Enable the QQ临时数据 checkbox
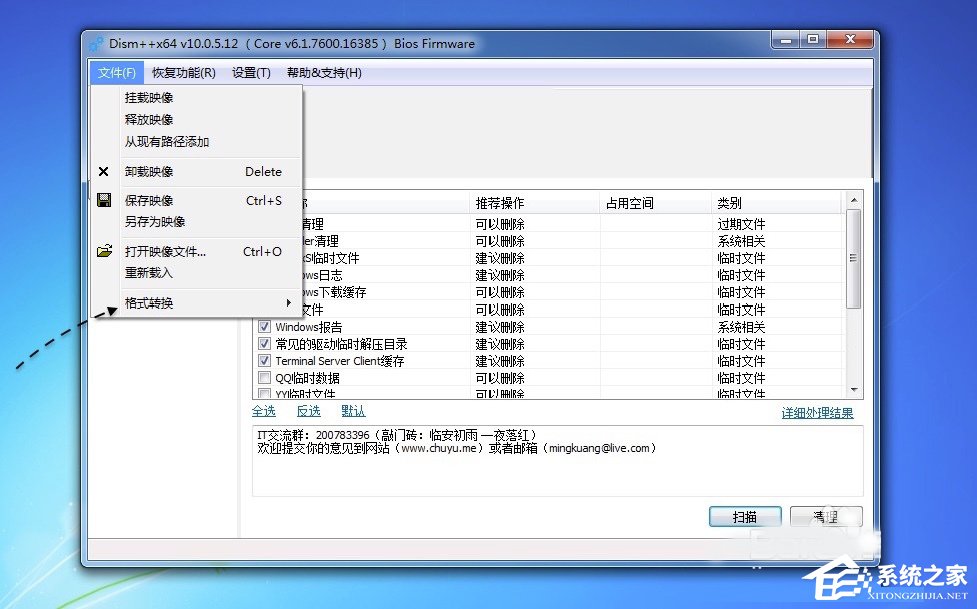977x609 pixels. pyautogui.click(x=265, y=378)
